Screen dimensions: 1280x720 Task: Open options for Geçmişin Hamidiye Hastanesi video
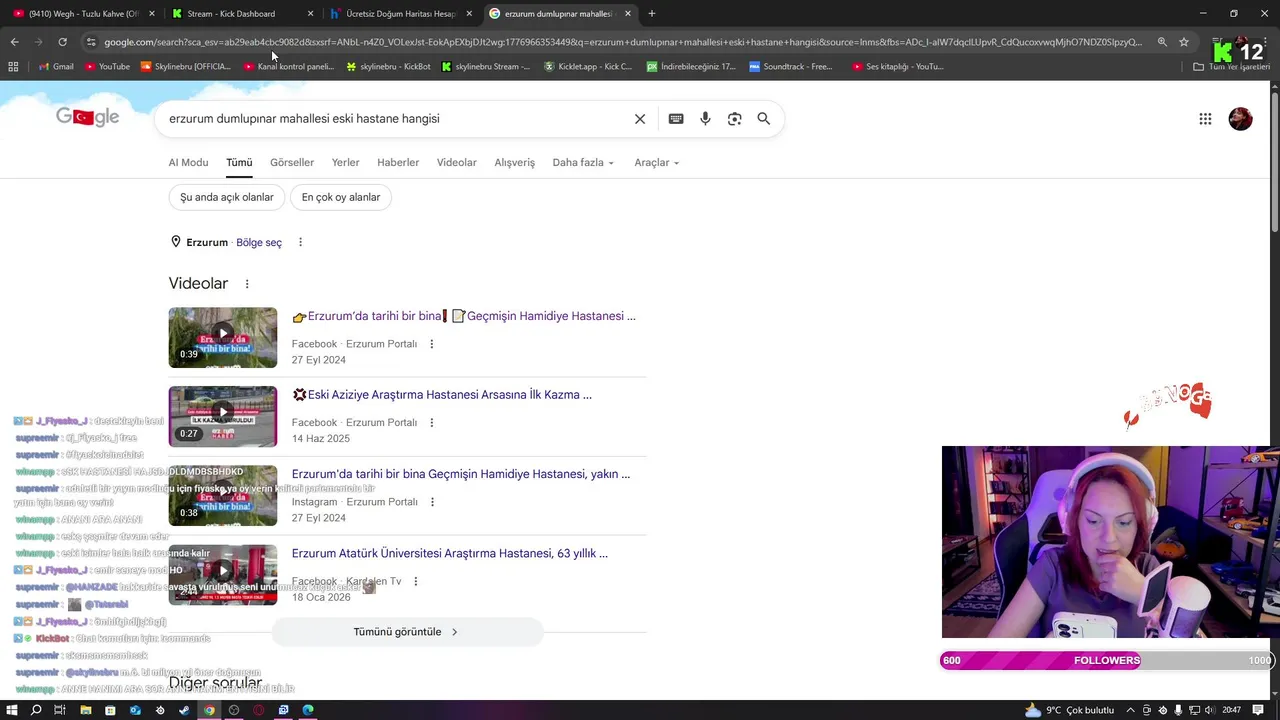pyautogui.click(x=432, y=344)
